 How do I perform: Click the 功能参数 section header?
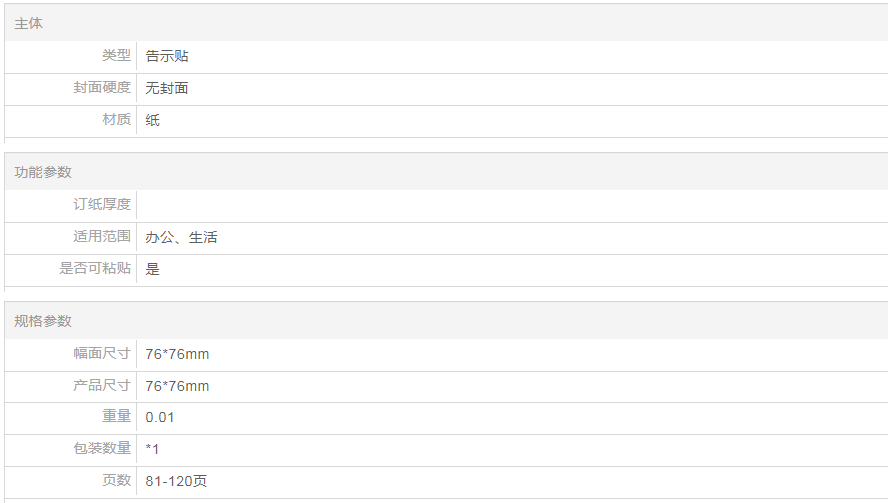[x=43, y=172]
